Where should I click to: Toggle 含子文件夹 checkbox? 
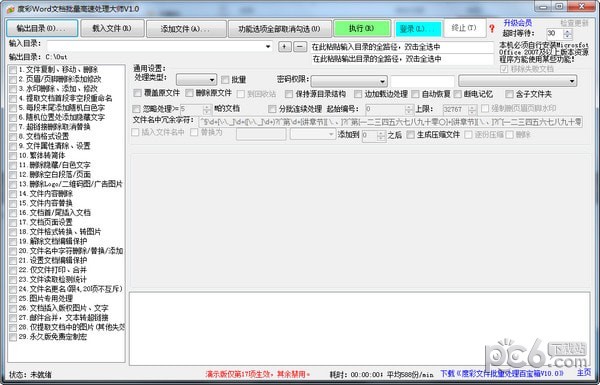coord(509,94)
